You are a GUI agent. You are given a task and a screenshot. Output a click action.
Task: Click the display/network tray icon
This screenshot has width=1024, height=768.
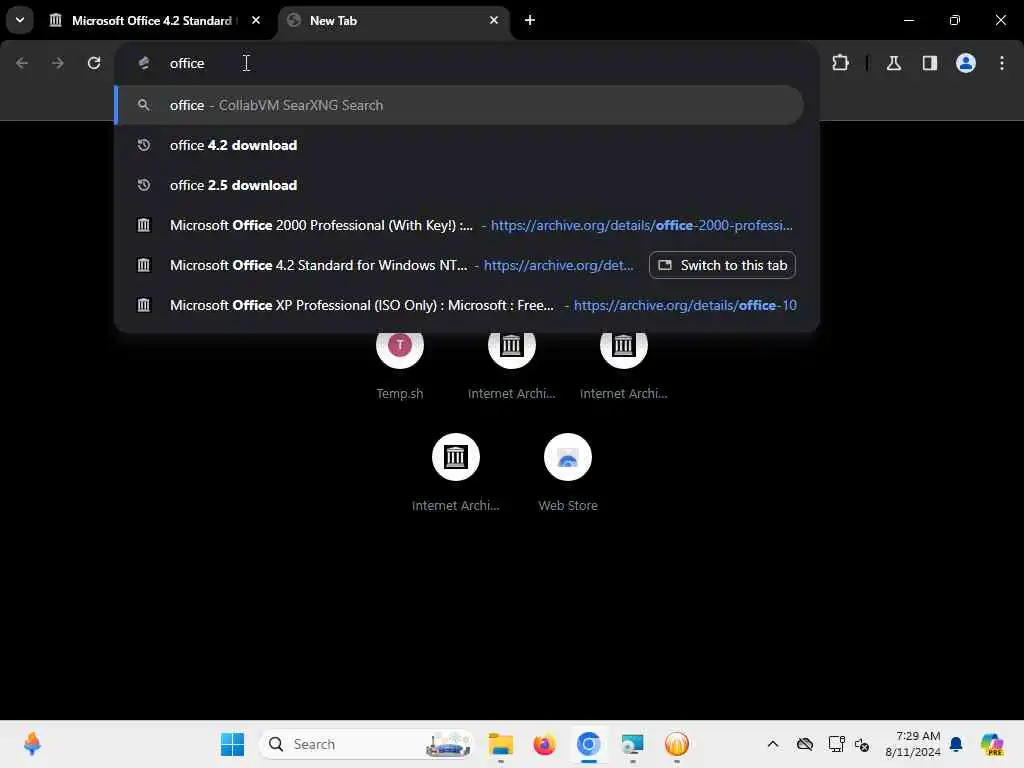point(836,744)
